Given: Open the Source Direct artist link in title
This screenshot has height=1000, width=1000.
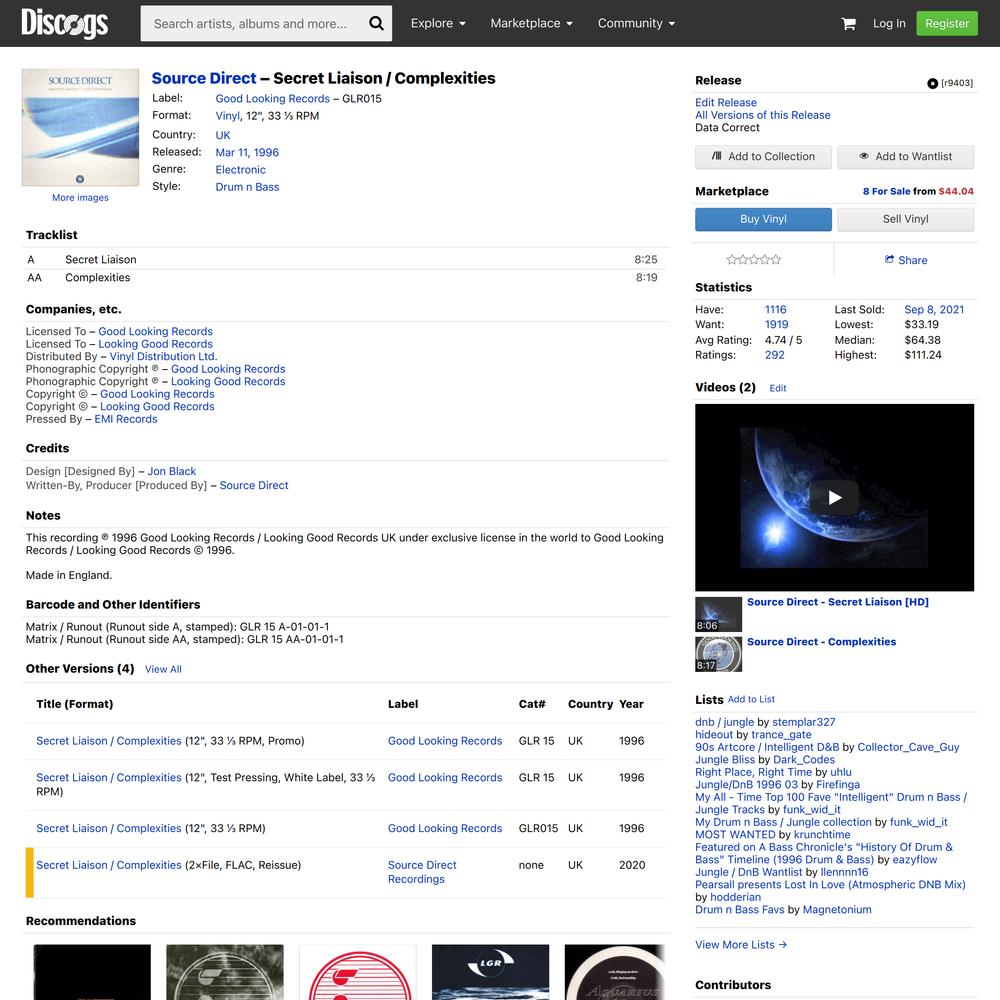Looking at the screenshot, I should point(204,78).
